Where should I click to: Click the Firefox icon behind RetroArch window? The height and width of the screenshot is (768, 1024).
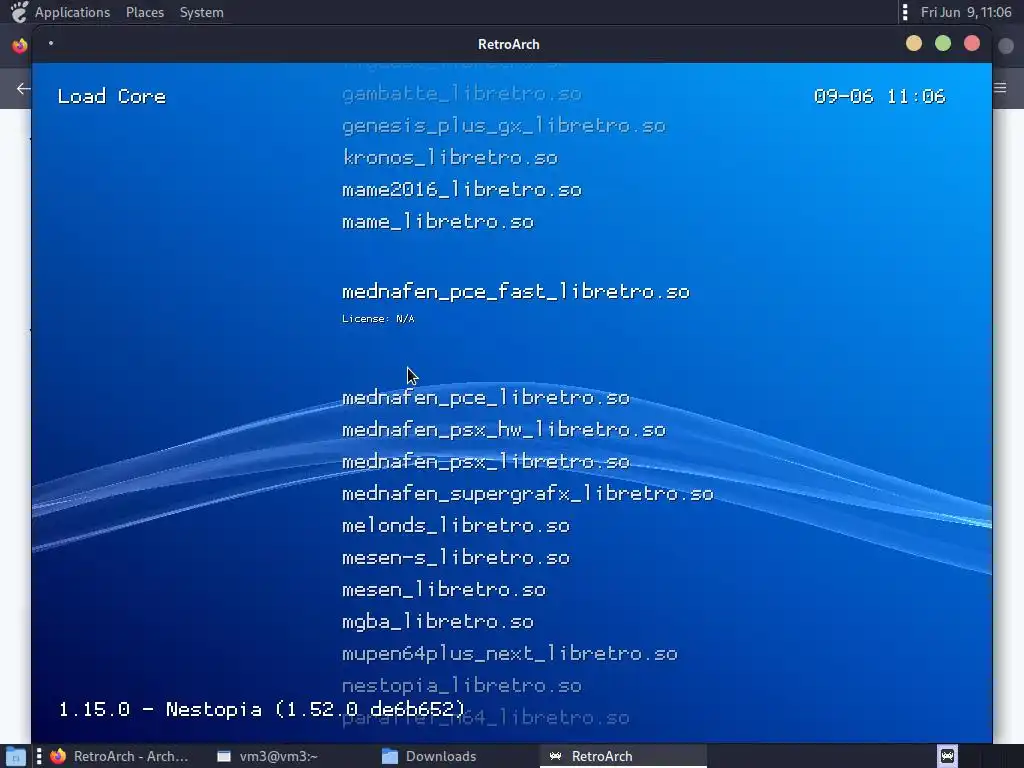point(20,45)
